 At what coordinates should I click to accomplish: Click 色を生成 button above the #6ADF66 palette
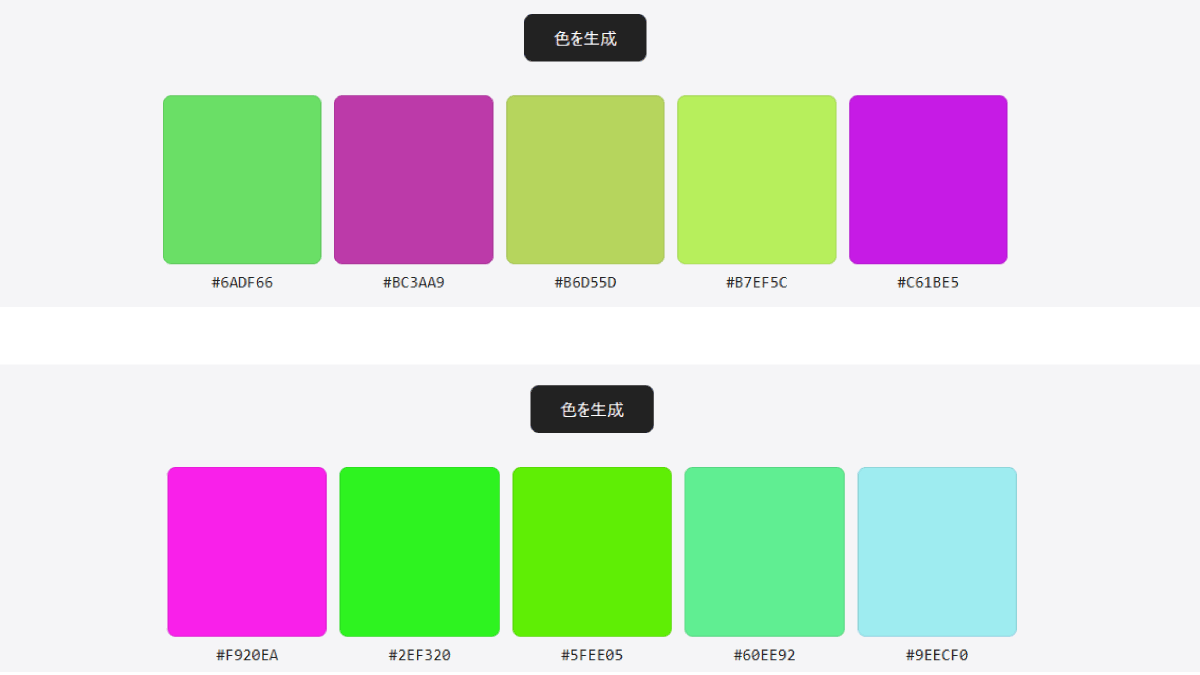click(585, 38)
